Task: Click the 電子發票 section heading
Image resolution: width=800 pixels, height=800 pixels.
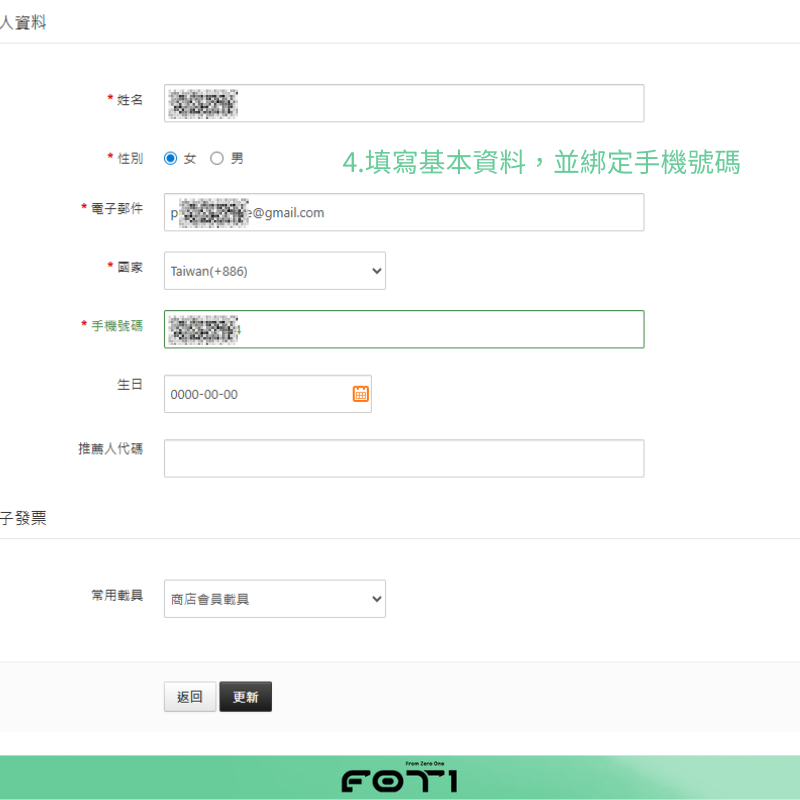Action: click(24, 517)
